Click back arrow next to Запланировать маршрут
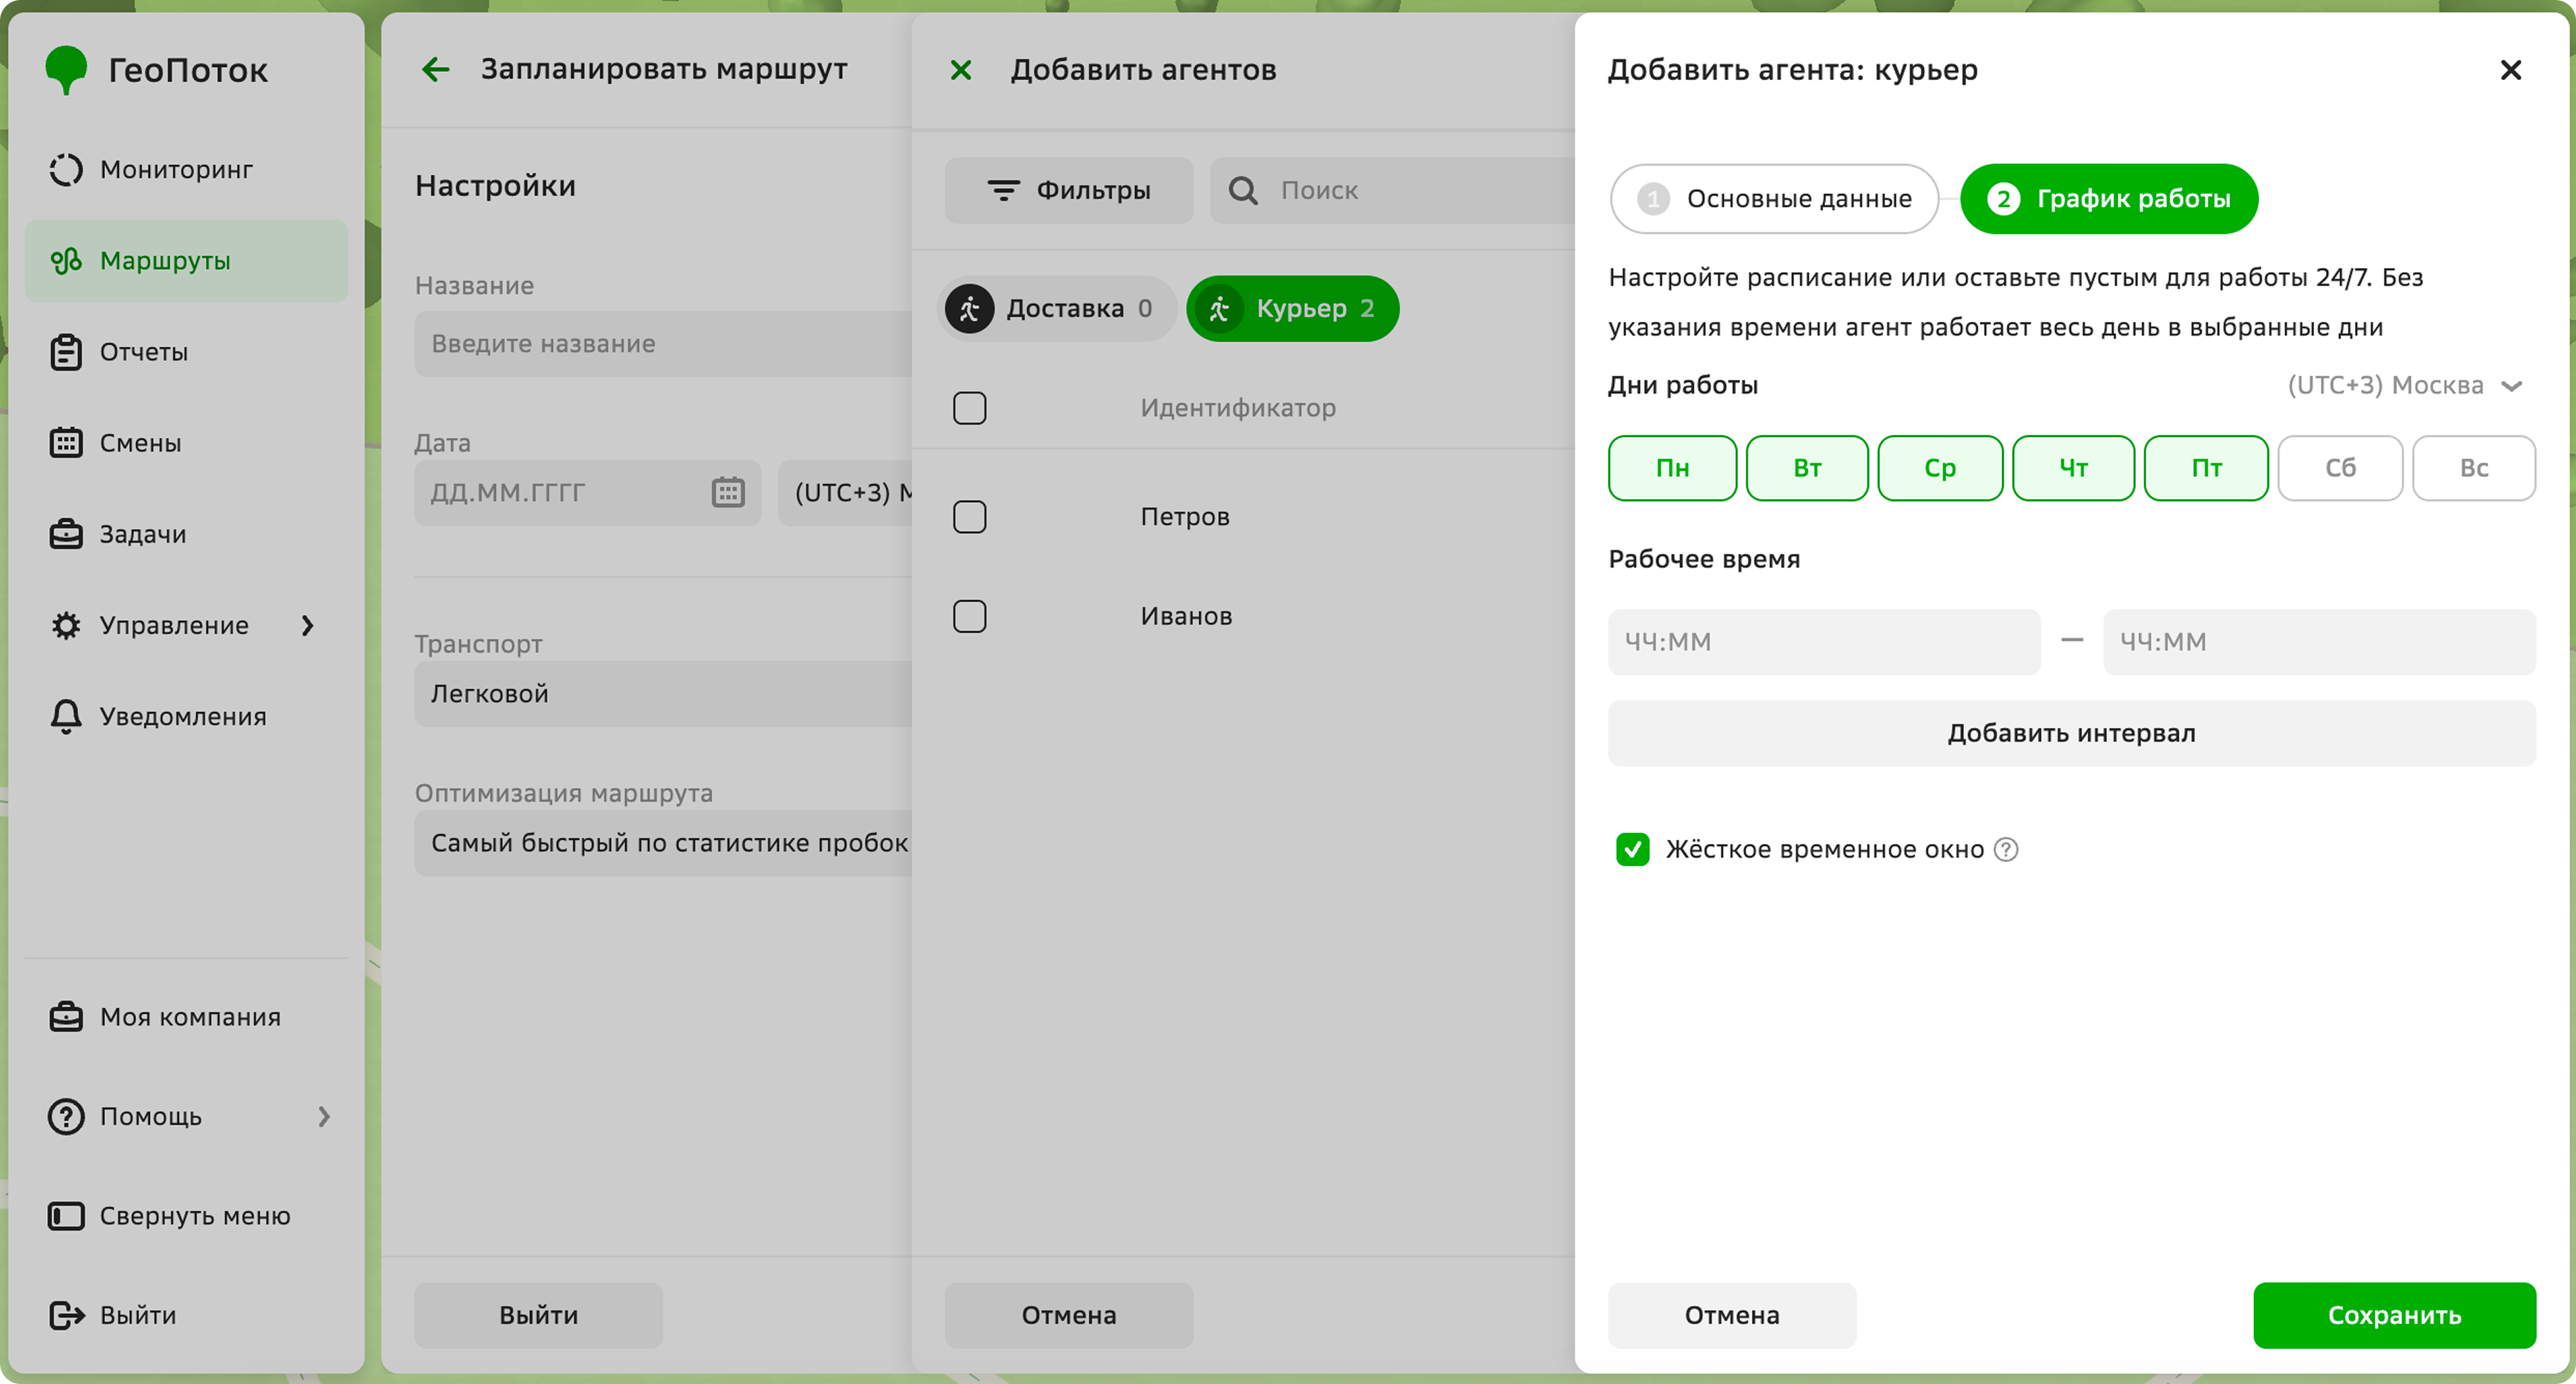 click(x=436, y=69)
